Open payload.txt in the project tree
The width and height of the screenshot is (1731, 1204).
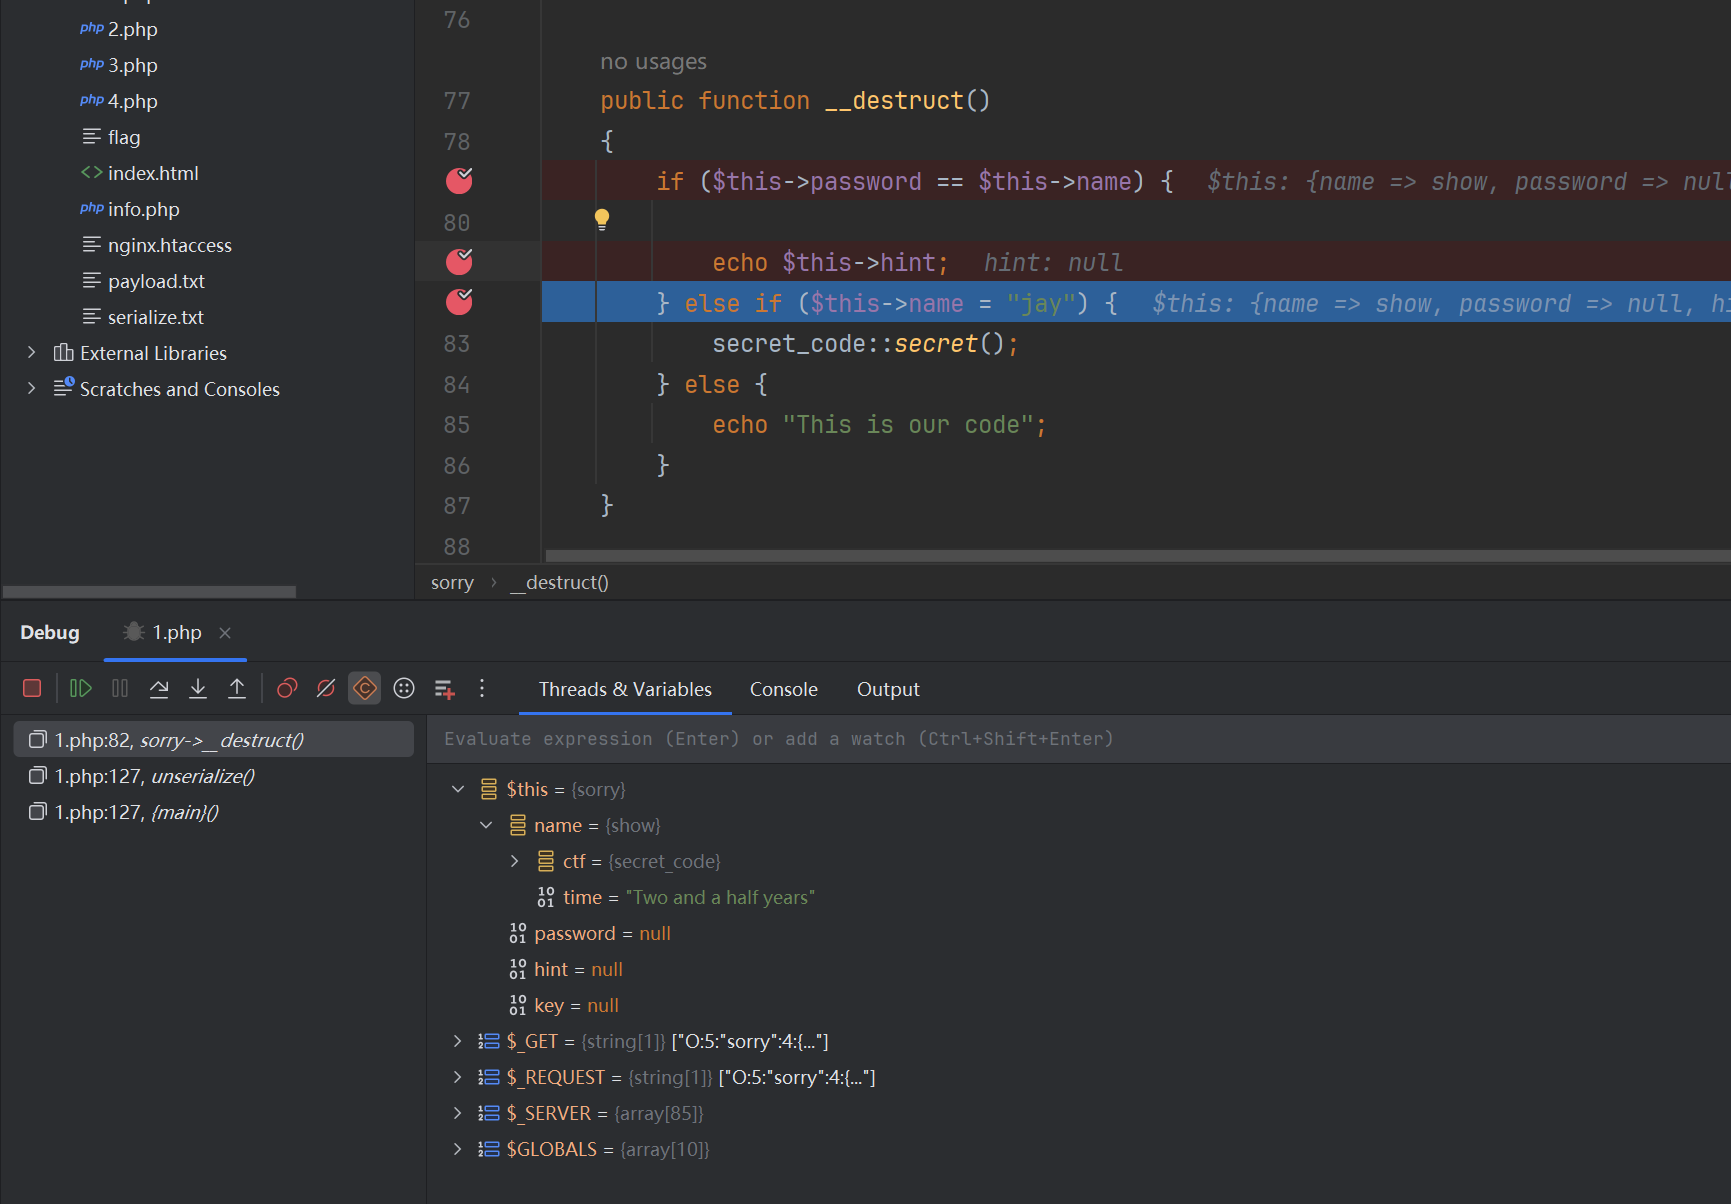pyautogui.click(x=156, y=281)
